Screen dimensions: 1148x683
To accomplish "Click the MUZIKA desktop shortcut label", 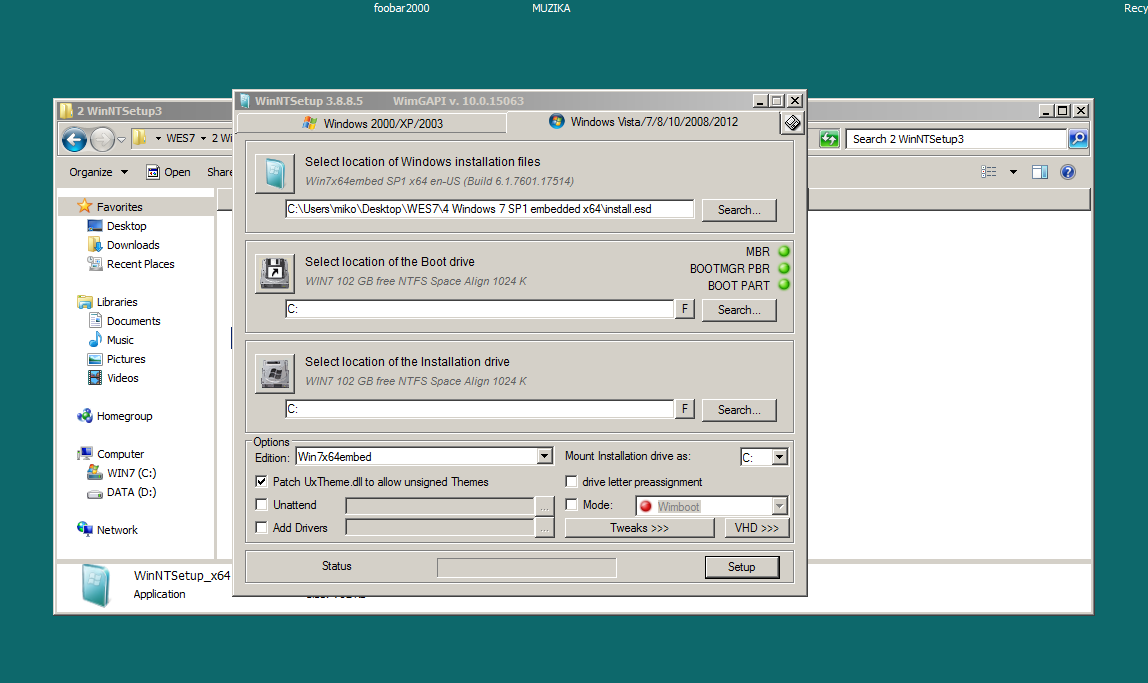I will 551,8.
